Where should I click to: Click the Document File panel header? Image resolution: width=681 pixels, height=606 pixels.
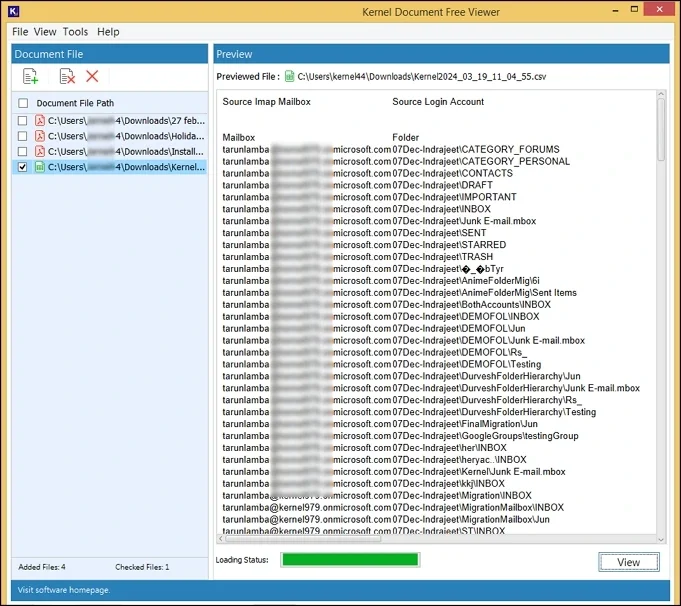pos(109,54)
